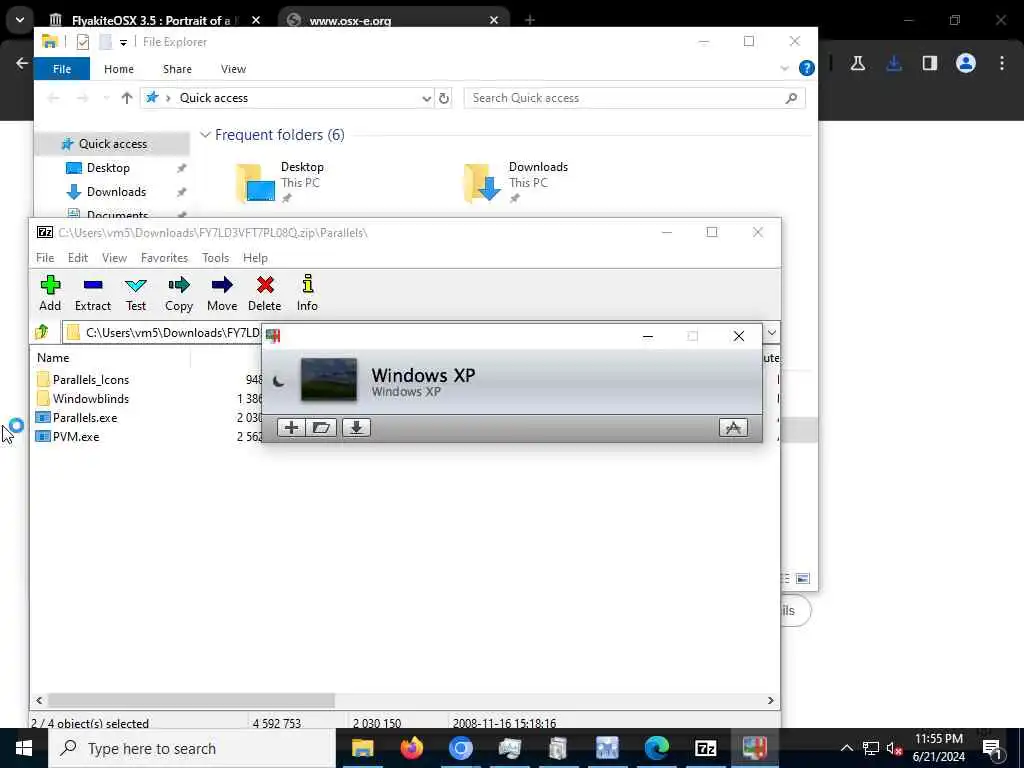
Task: Choose the Move tool in 7-Zip
Action: [x=222, y=293]
